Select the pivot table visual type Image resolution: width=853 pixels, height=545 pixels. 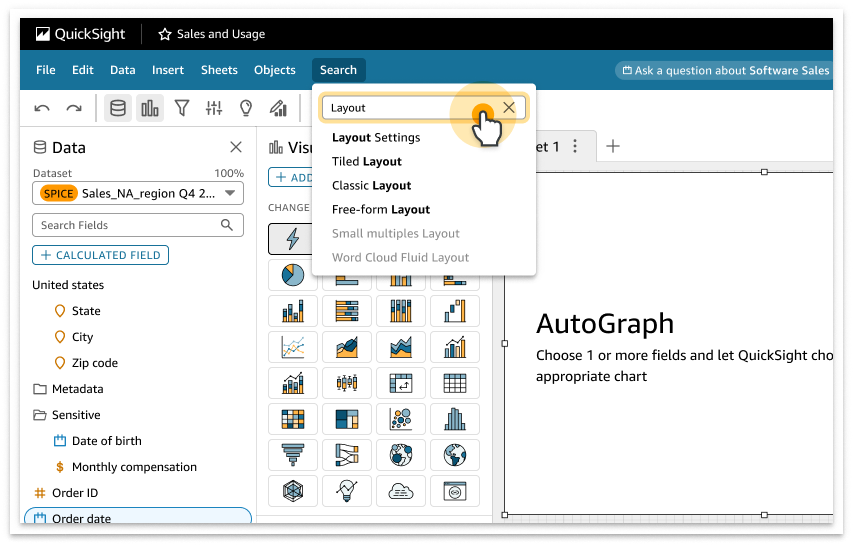point(400,382)
